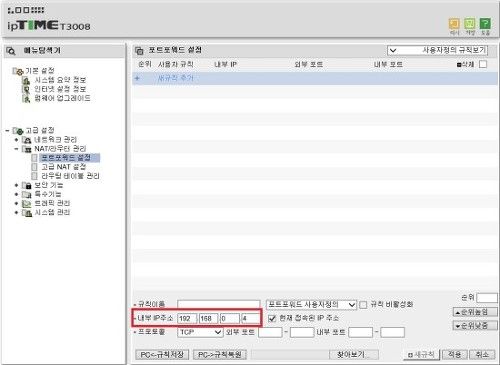Click the third IP octet field showing 0
The height and width of the screenshot is (365, 500).
[x=230, y=319]
